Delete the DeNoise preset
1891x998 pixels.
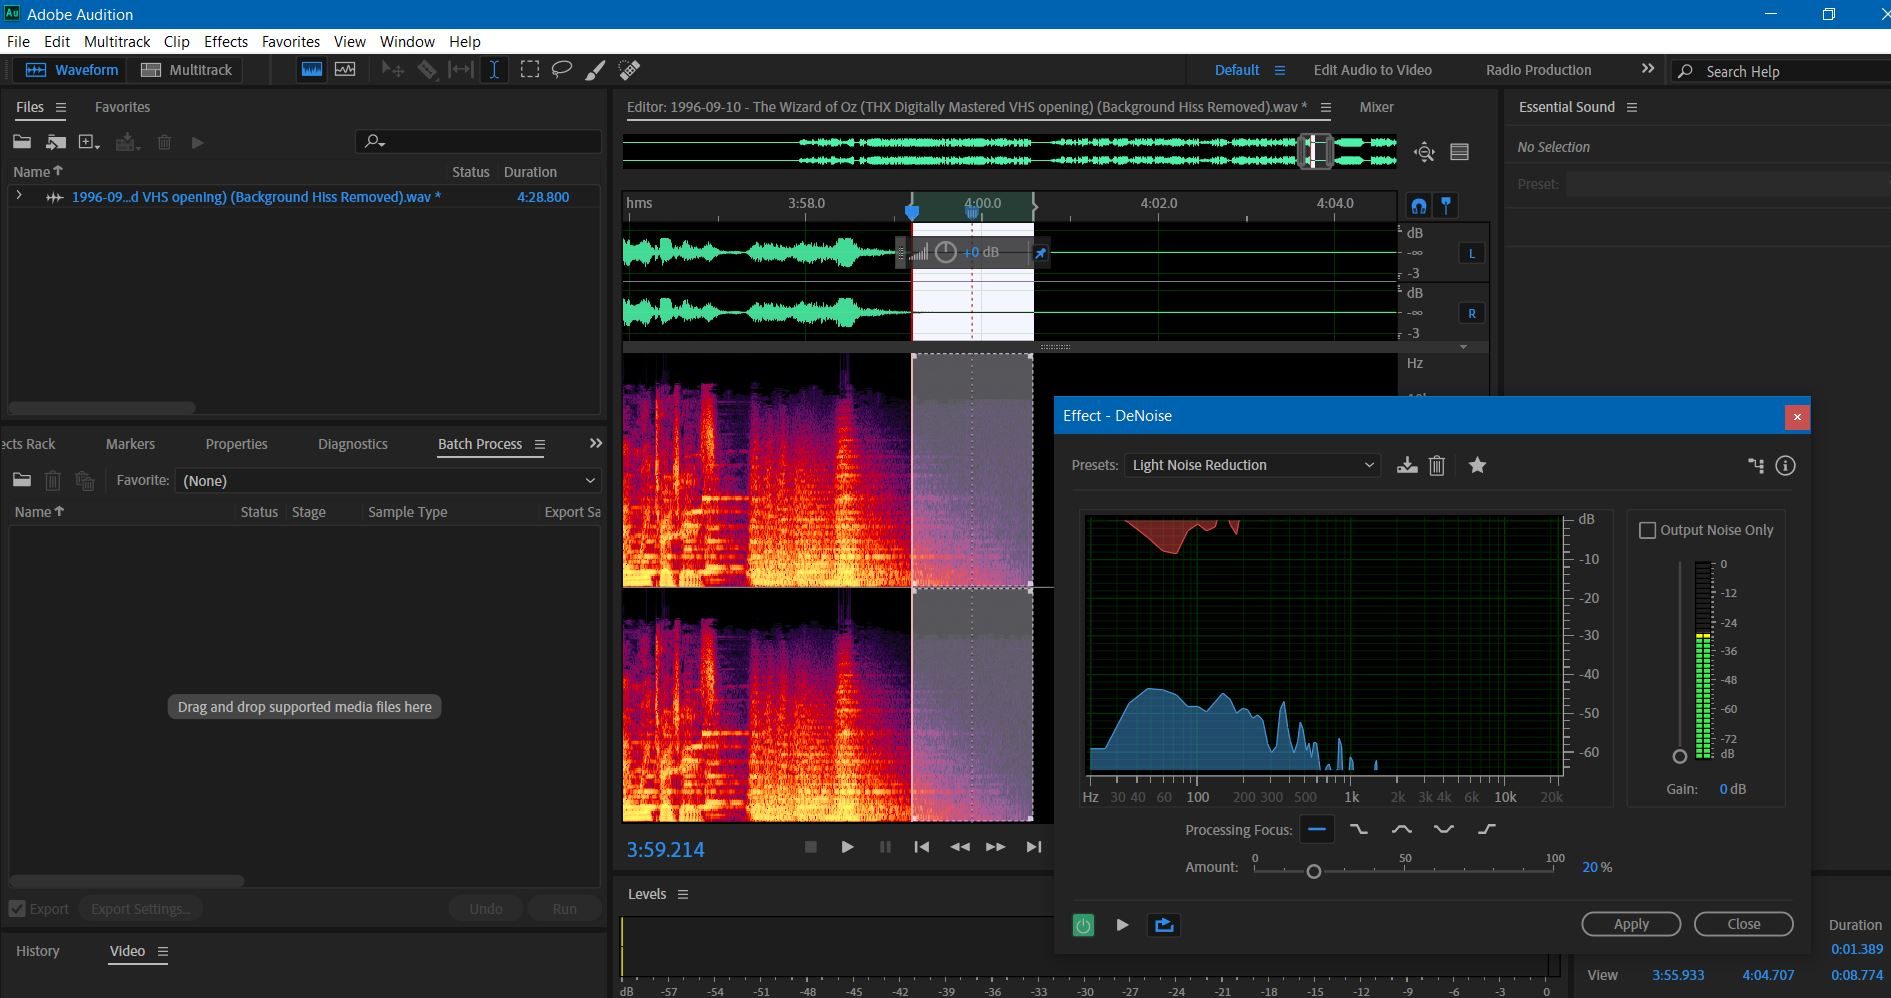click(1437, 465)
